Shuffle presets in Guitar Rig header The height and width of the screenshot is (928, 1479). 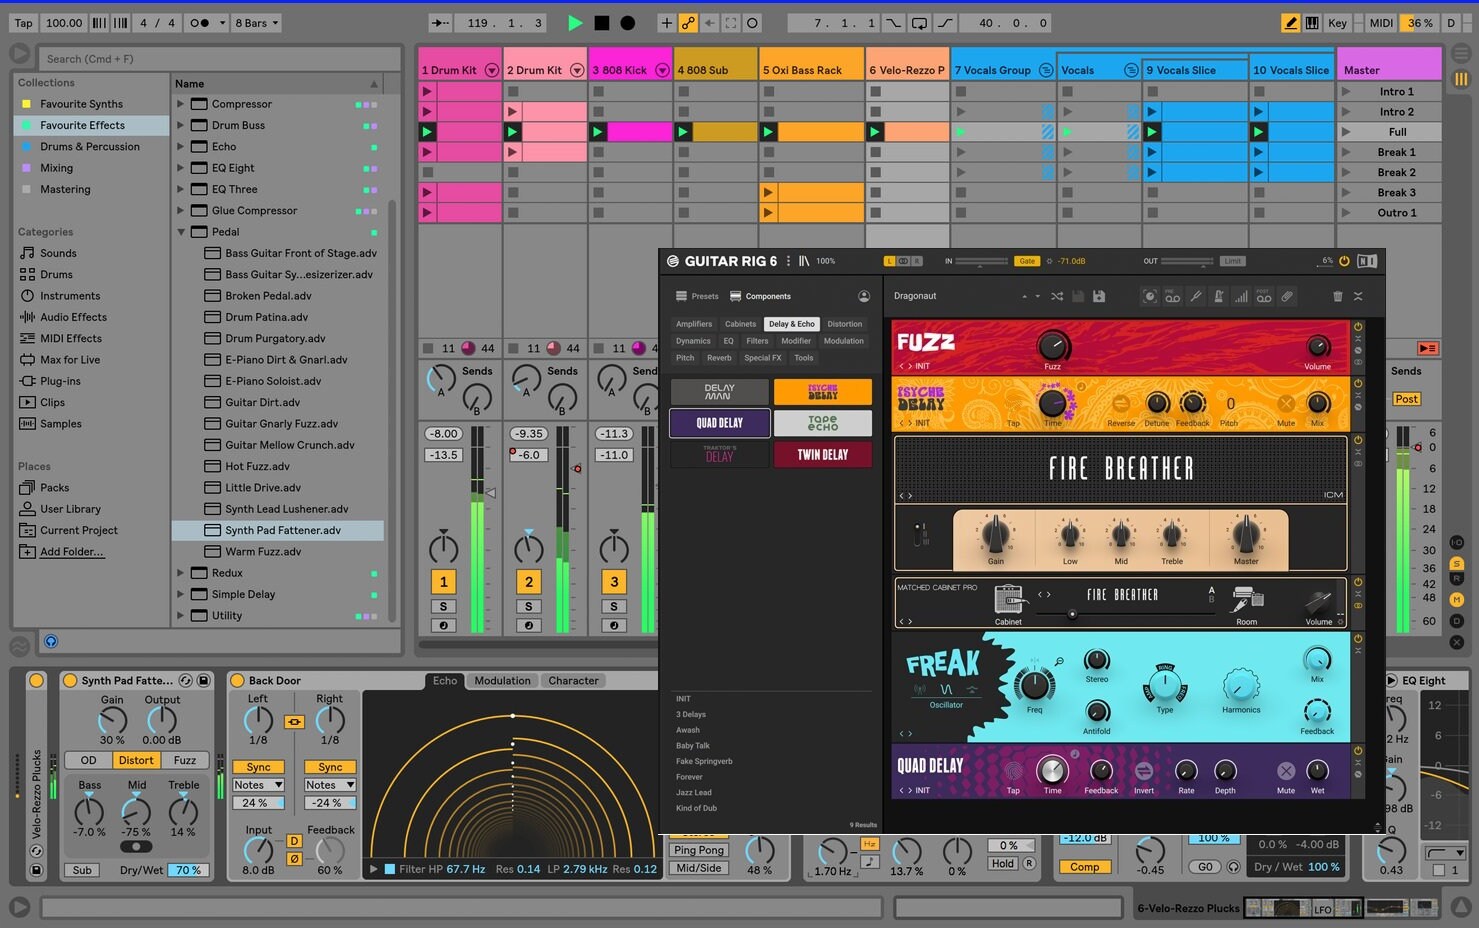point(1057,296)
